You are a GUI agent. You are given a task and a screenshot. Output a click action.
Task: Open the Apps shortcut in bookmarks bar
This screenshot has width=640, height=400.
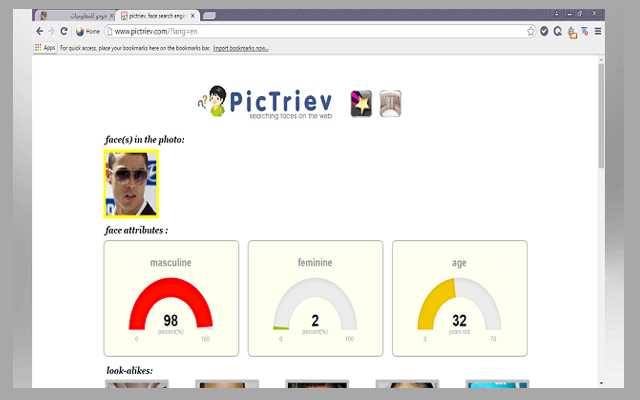[x=44, y=47]
